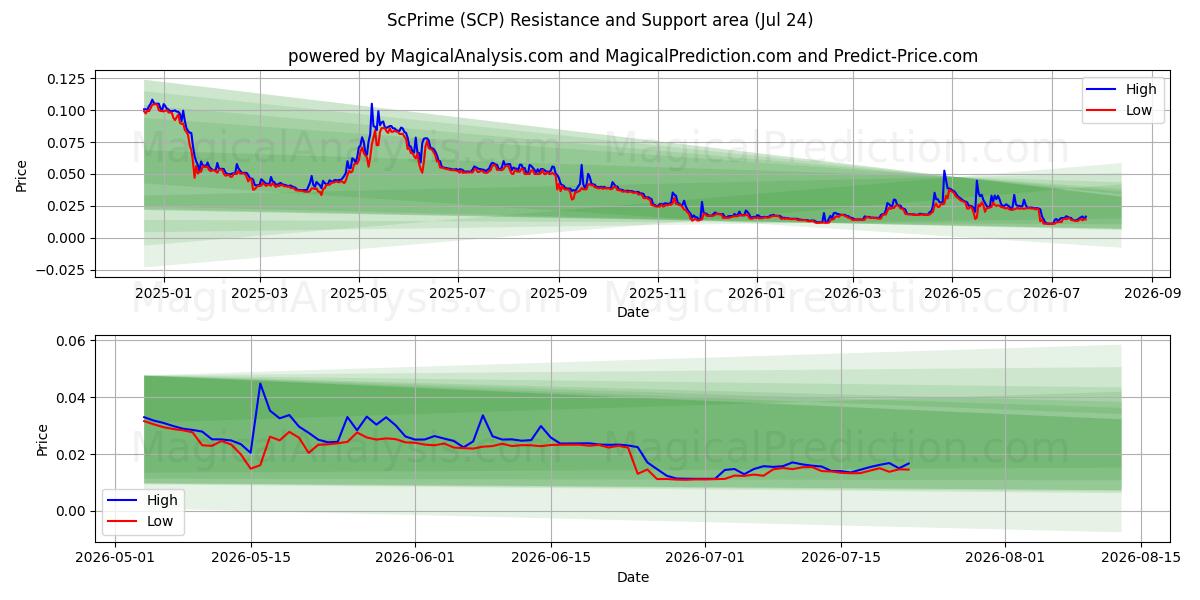Click the '2025-07' tick label on upper chart

pos(457,294)
